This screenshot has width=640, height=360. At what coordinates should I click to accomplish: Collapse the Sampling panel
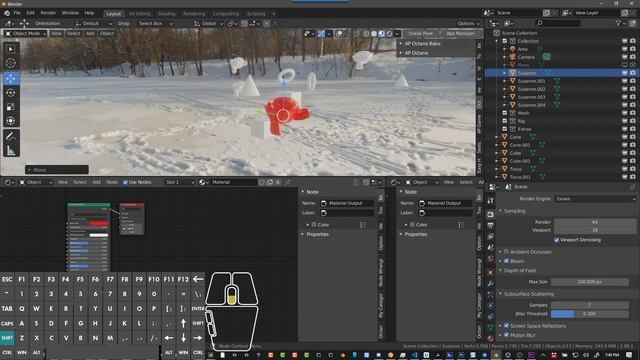click(500, 211)
